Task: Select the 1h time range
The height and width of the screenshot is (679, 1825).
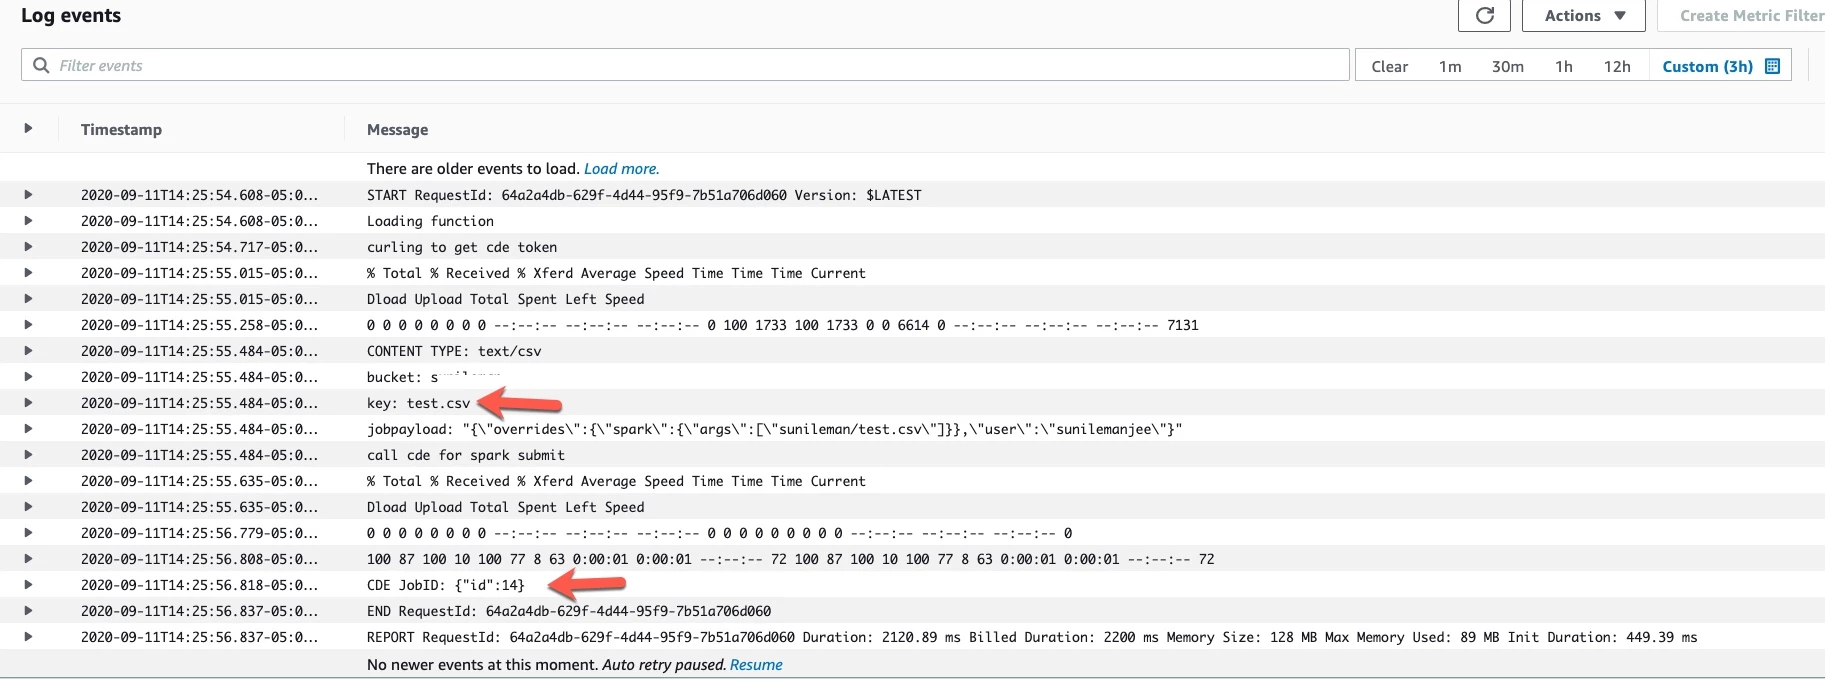Action: 1563,66
